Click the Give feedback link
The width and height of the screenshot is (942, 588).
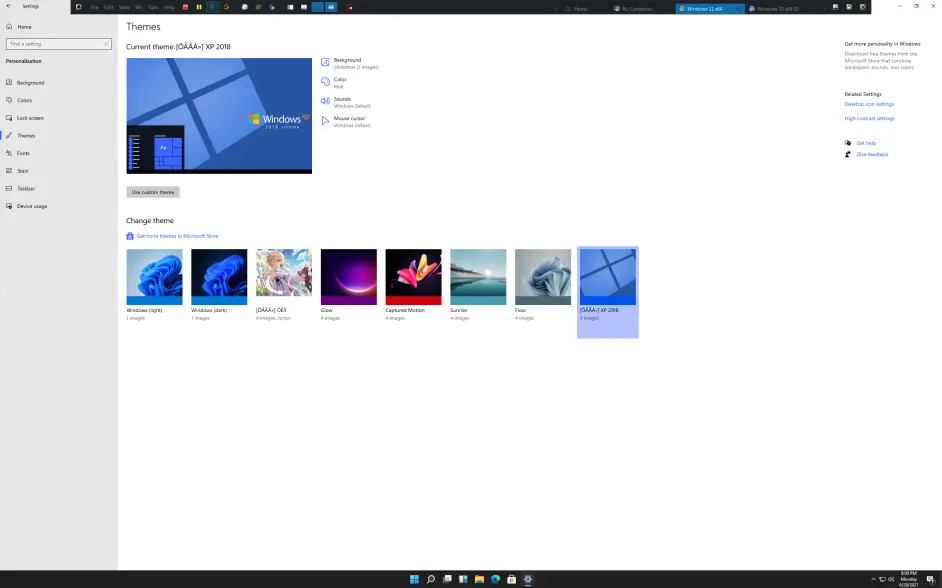872,154
